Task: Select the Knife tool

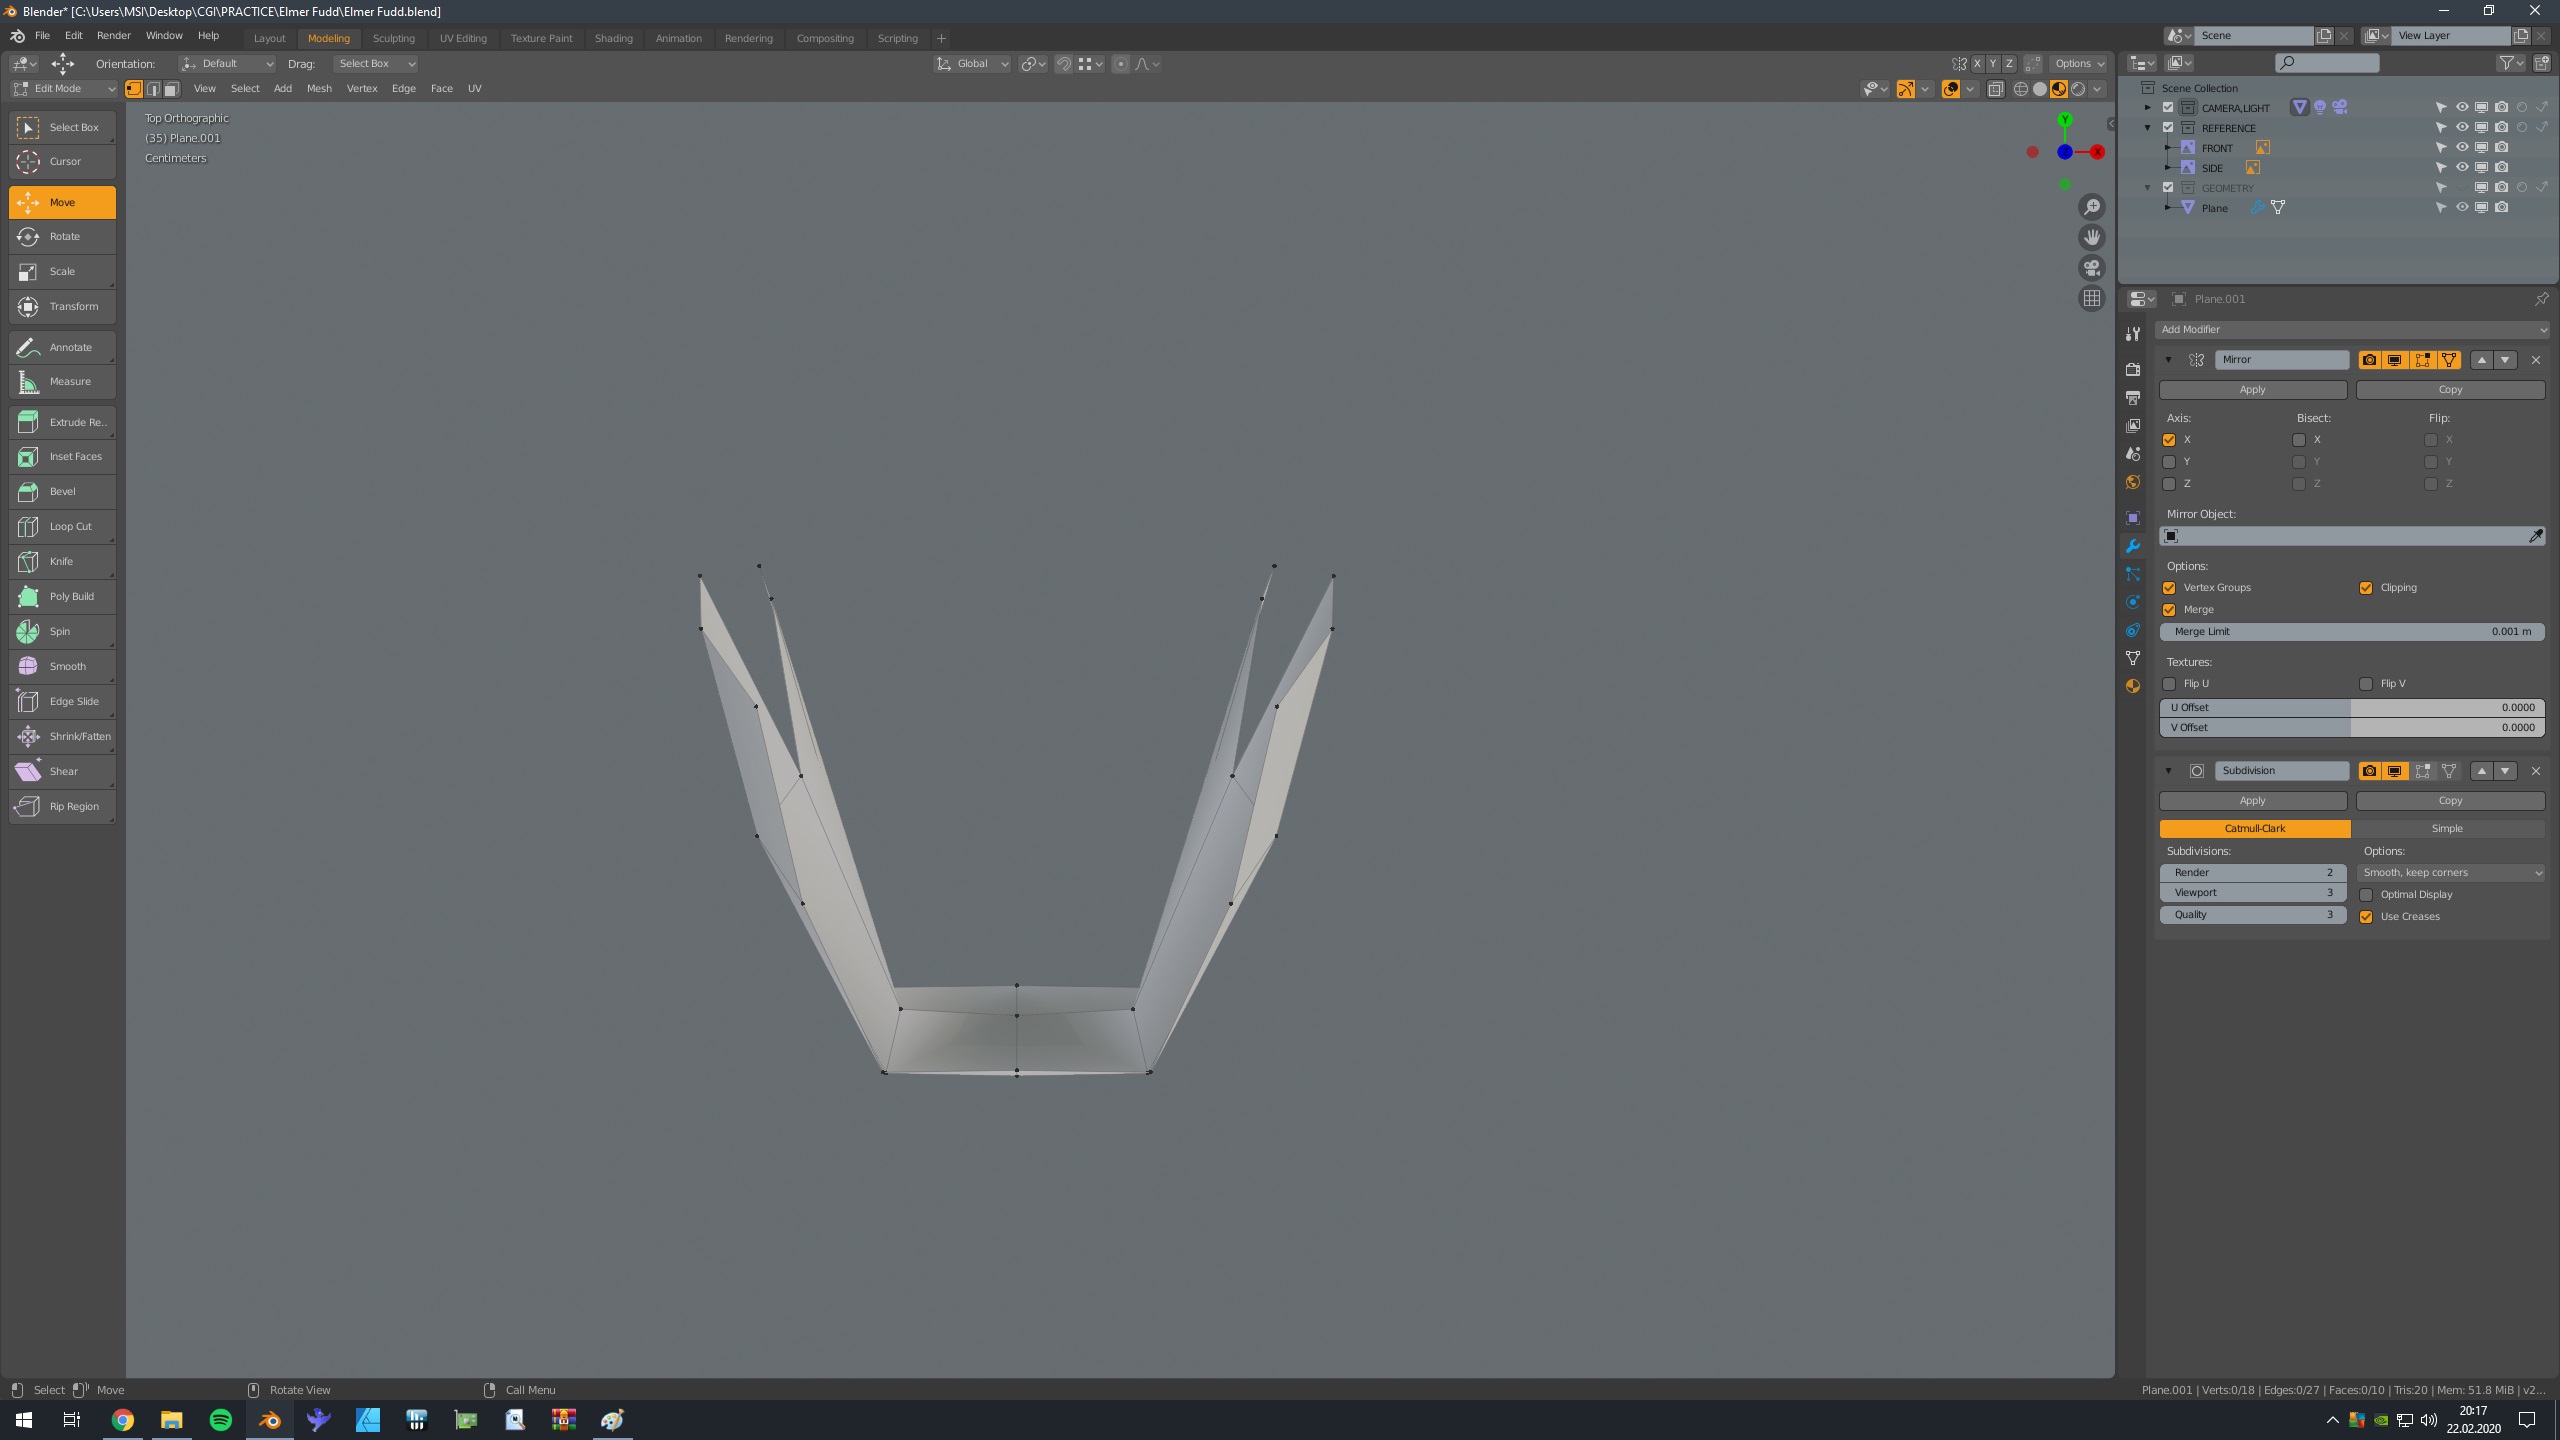Action: pos(62,561)
